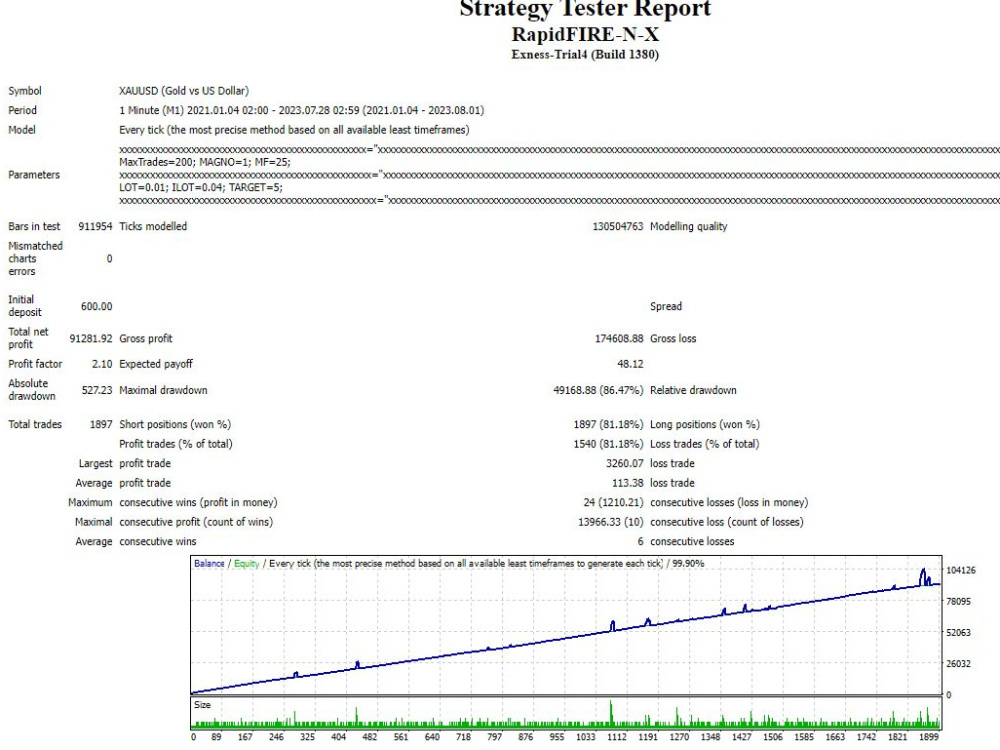Select the Relative drawdown label

(x=693, y=390)
